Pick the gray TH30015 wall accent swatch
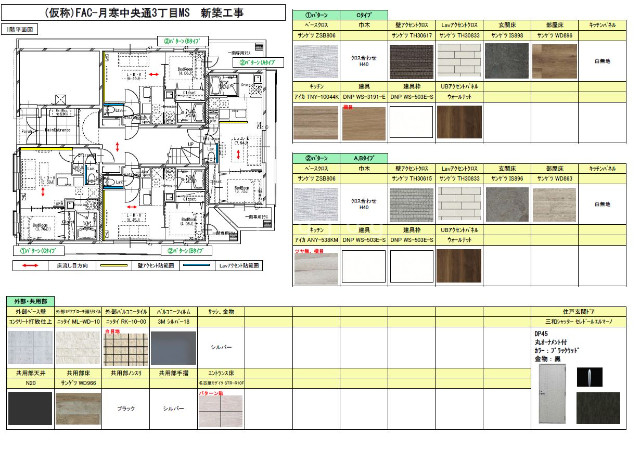640x453 pixels. point(412,202)
